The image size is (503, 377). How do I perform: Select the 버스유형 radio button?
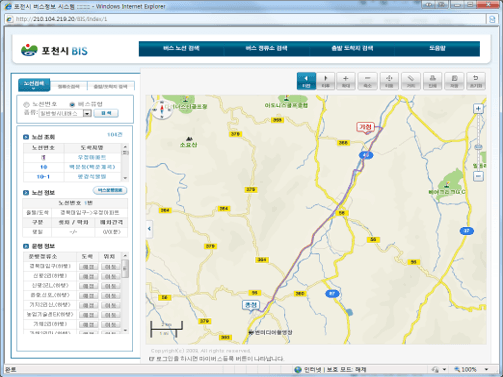click(72, 104)
